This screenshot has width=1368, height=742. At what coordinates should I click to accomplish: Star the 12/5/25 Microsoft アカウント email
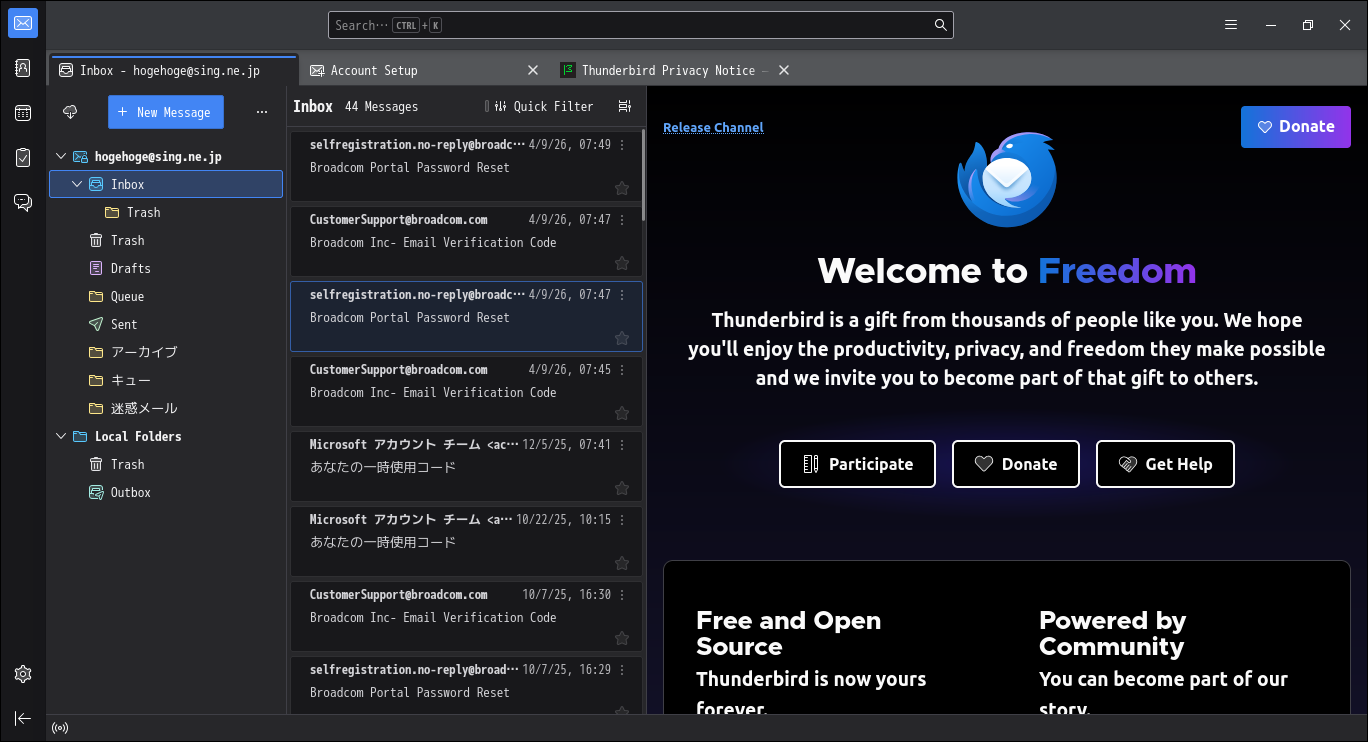(621, 488)
